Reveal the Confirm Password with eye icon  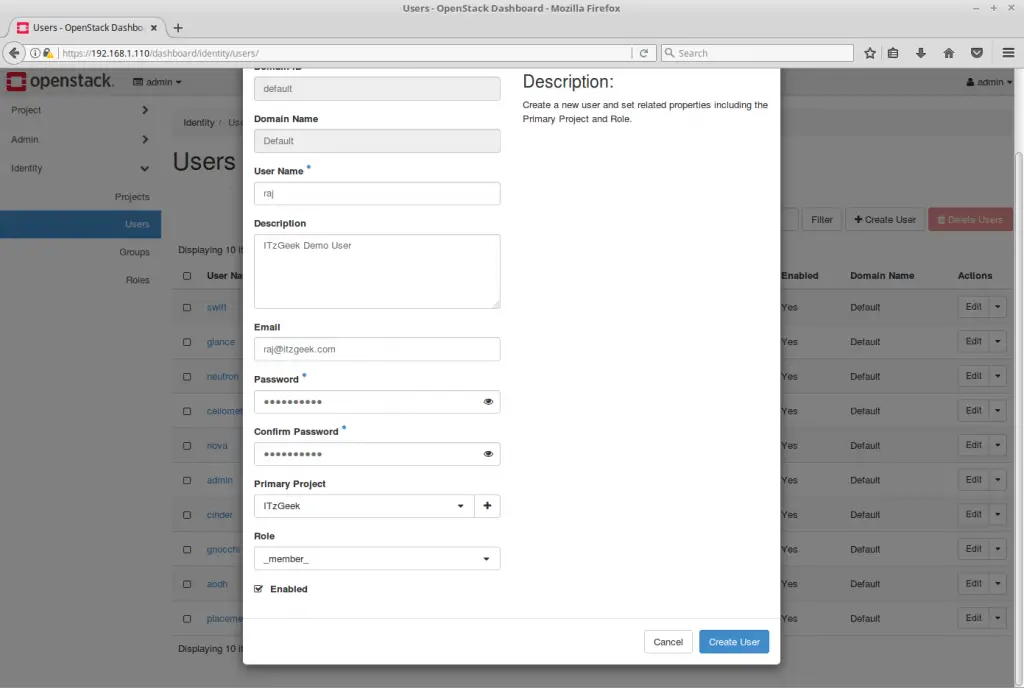click(x=488, y=454)
